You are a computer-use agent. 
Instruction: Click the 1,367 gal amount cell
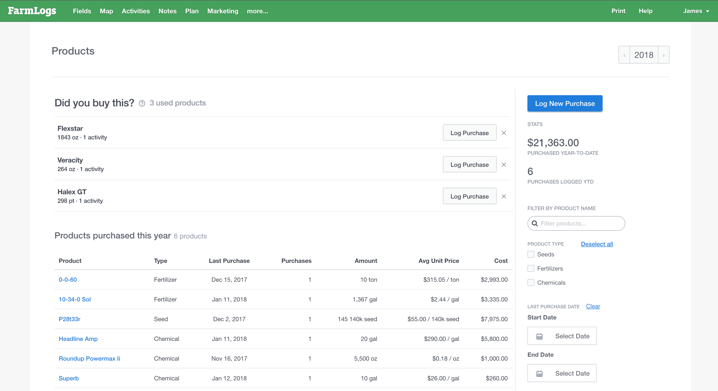(365, 299)
